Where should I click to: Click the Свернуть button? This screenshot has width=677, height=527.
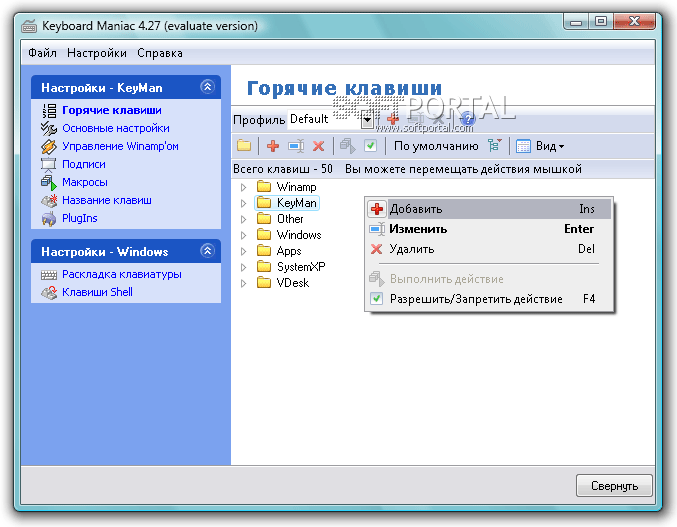[x=614, y=486]
